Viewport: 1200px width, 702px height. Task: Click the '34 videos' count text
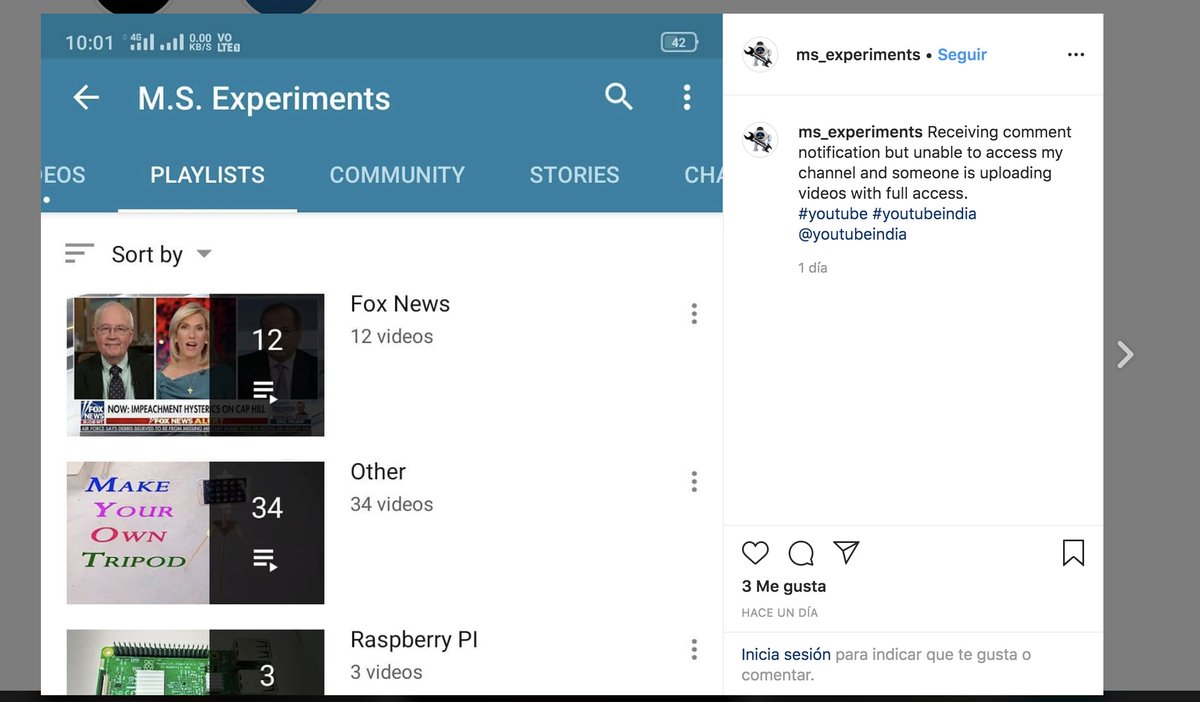click(x=392, y=505)
